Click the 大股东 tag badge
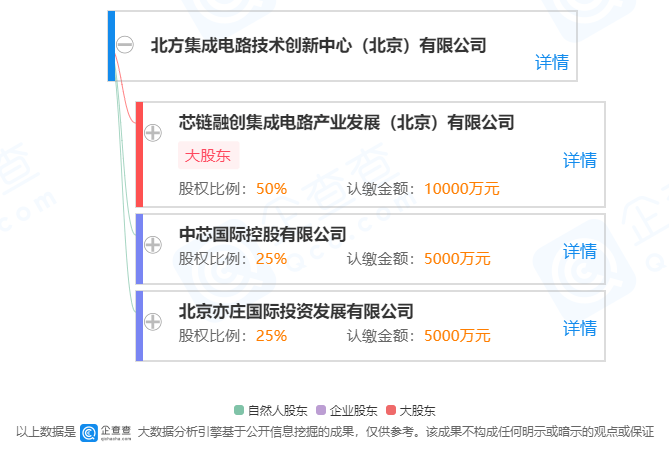Screen dimensions: 669x449 [209, 156]
